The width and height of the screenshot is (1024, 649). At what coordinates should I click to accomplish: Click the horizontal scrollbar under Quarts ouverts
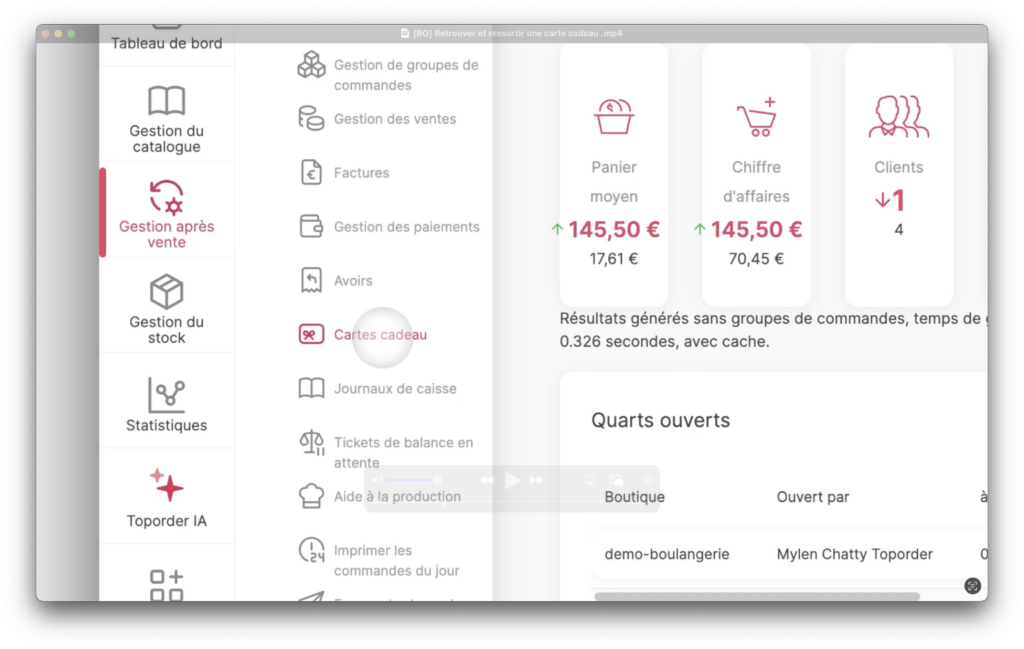pos(757,597)
